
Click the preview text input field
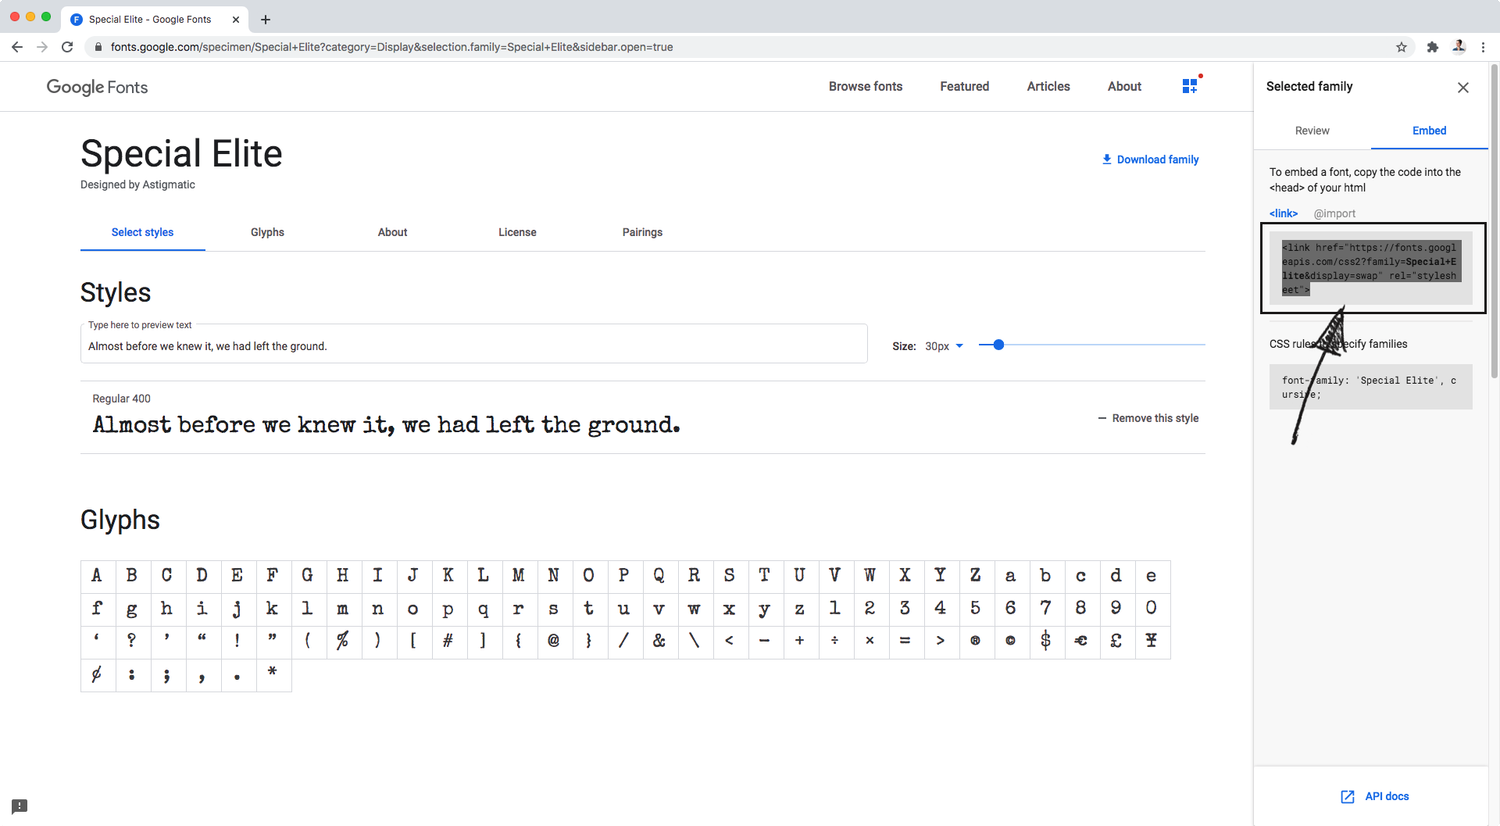click(x=474, y=345)
